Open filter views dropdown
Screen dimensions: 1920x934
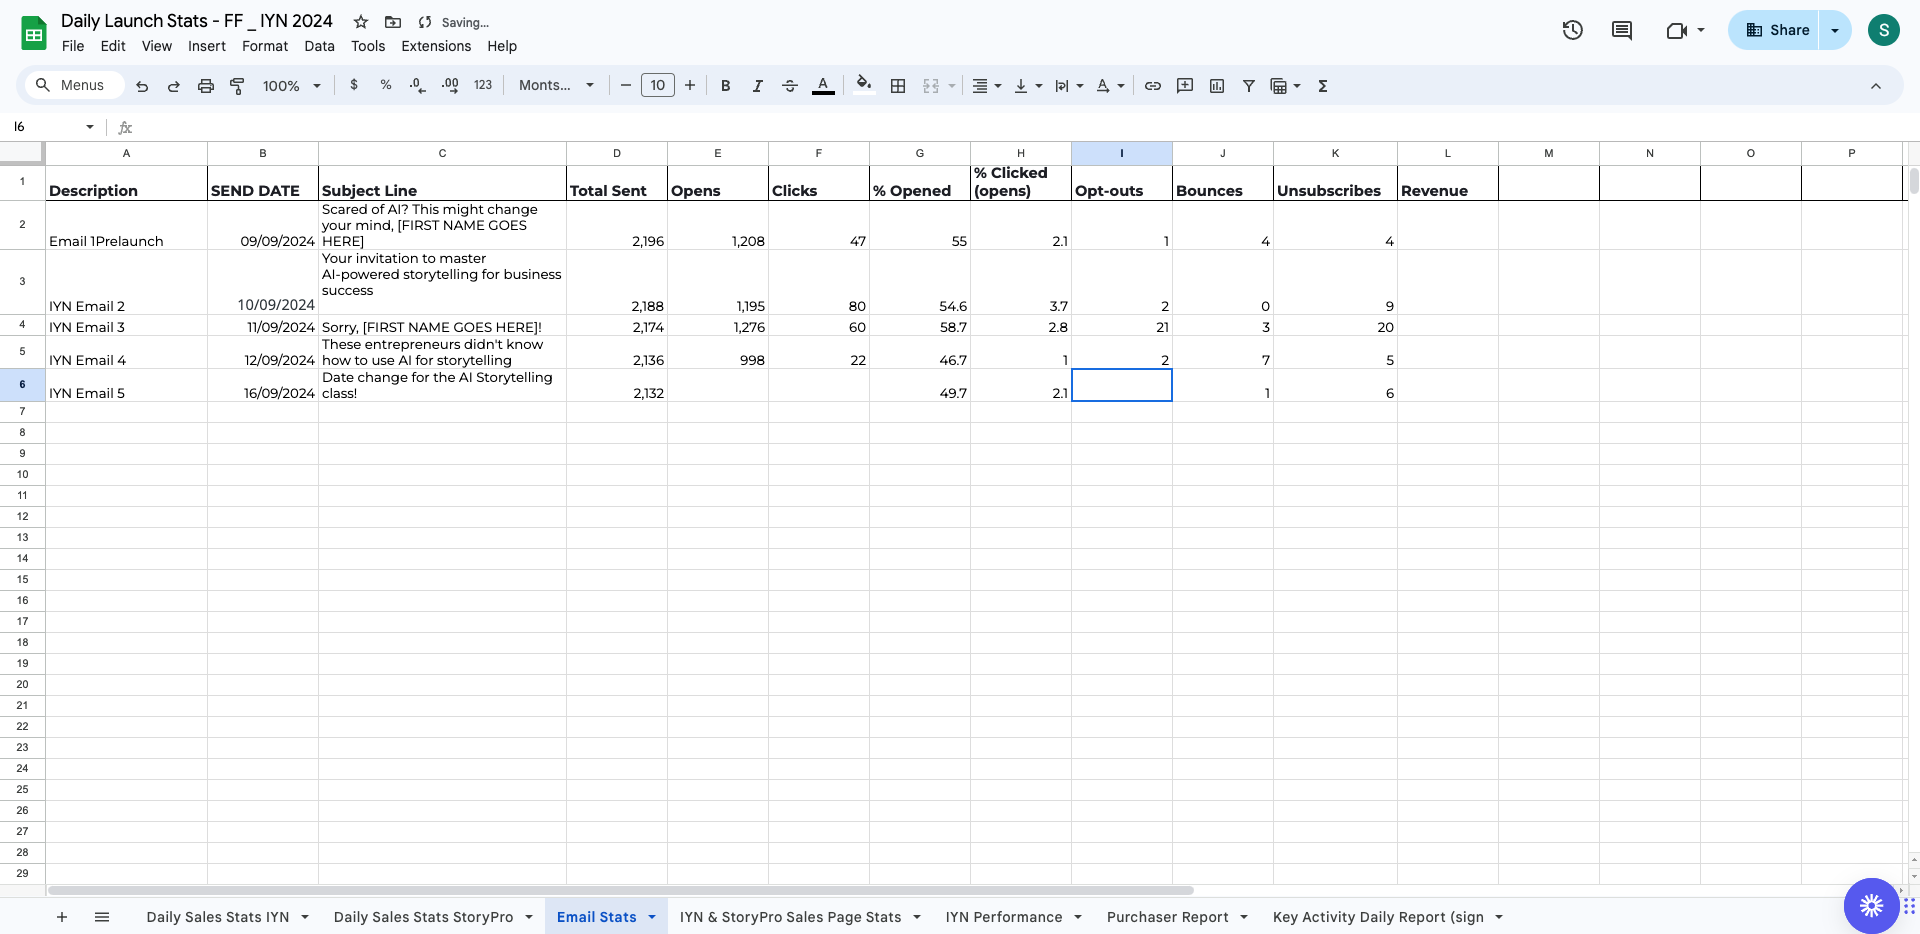[x=1285, y=86]
